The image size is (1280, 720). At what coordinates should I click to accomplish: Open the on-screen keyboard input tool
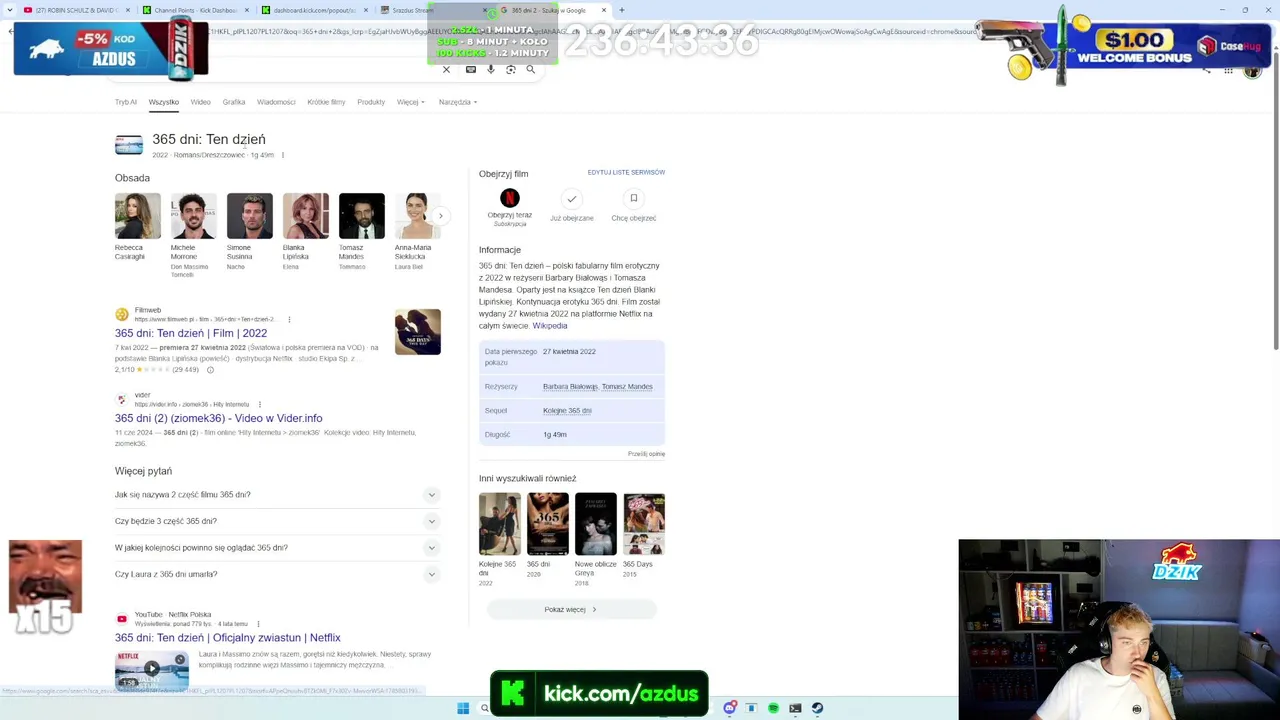point(471,70)
